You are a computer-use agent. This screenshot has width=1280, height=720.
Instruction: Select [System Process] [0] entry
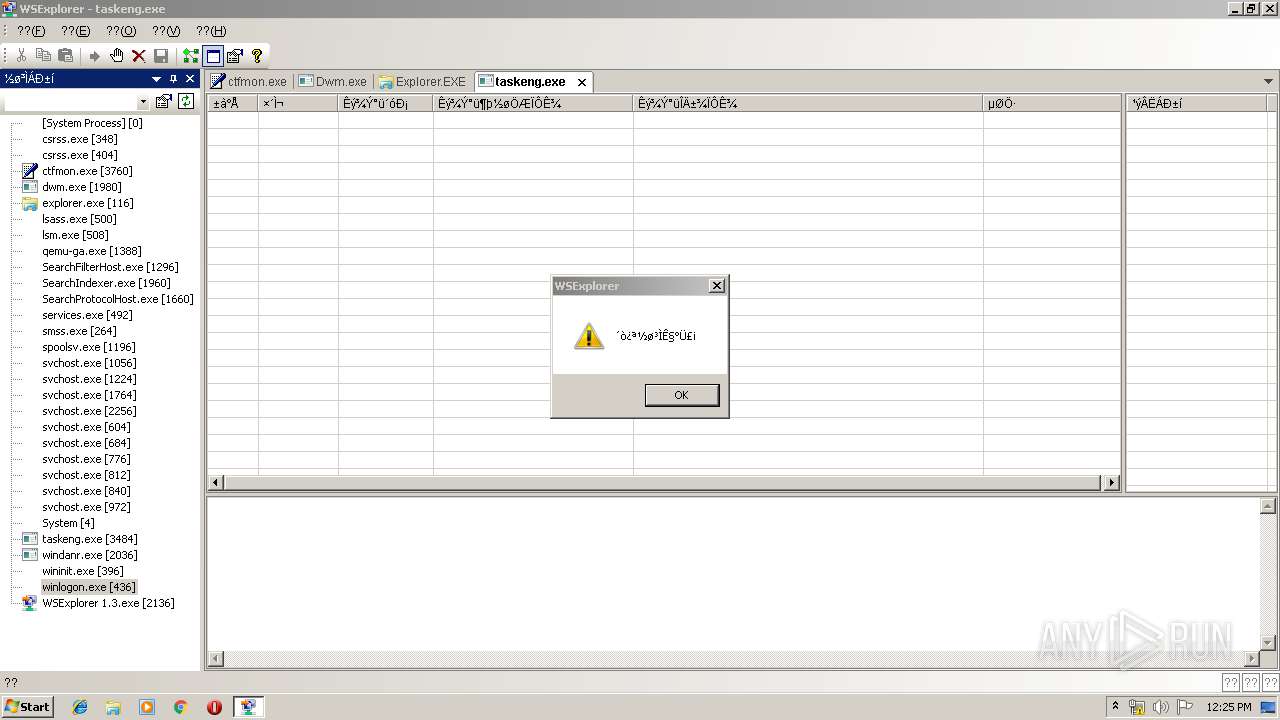coord(92,123)
